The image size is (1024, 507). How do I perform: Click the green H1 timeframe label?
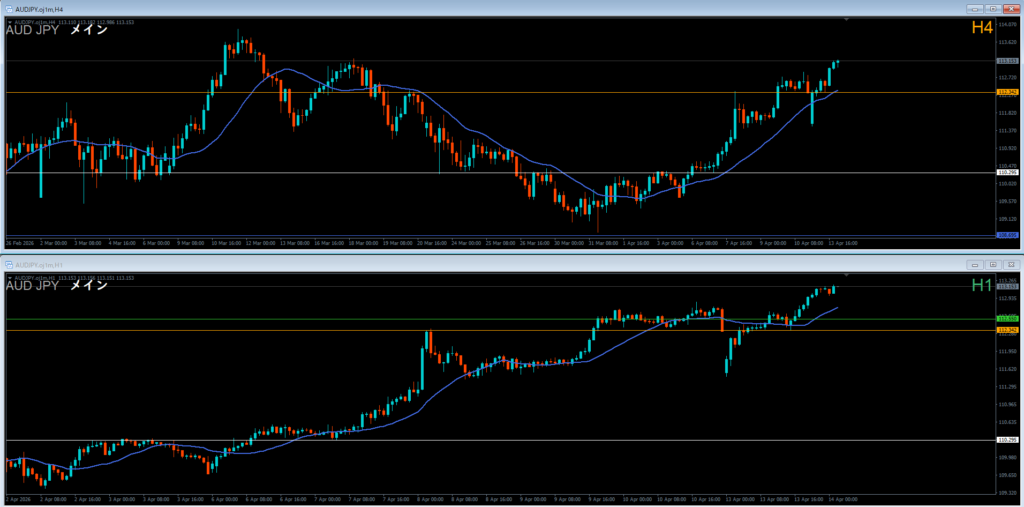coord(981,286)
